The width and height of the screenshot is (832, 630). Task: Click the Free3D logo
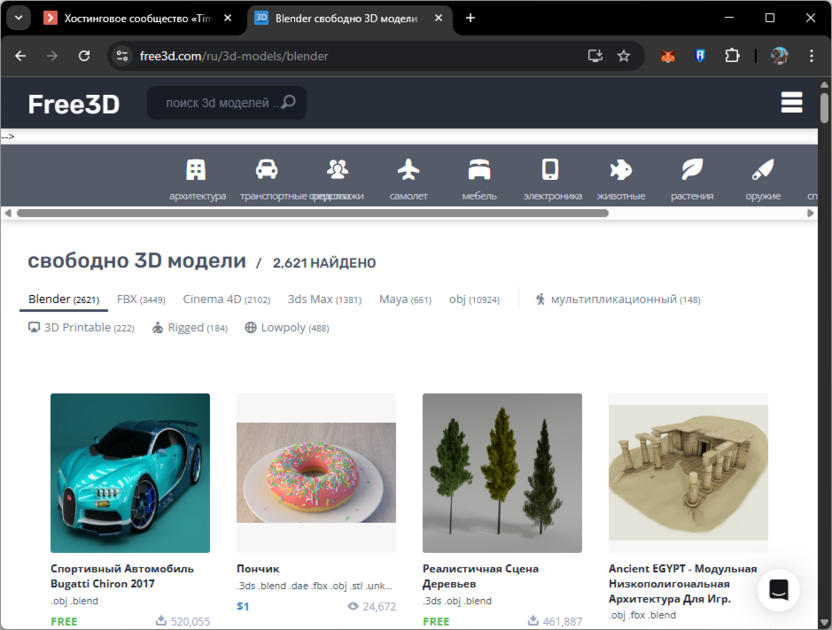point(74,104)
